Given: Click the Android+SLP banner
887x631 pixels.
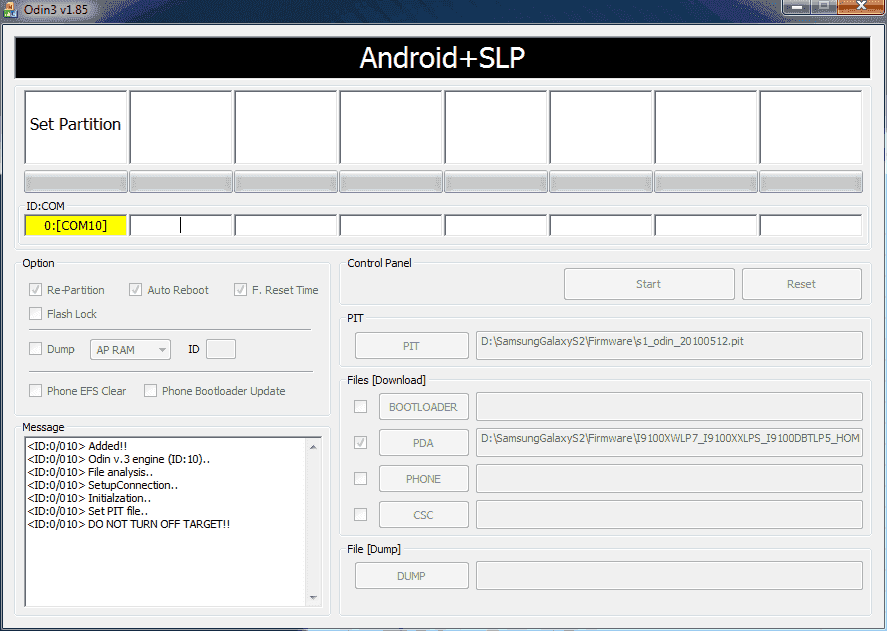Looking at the screenshot, I should [x=442, y=58].
